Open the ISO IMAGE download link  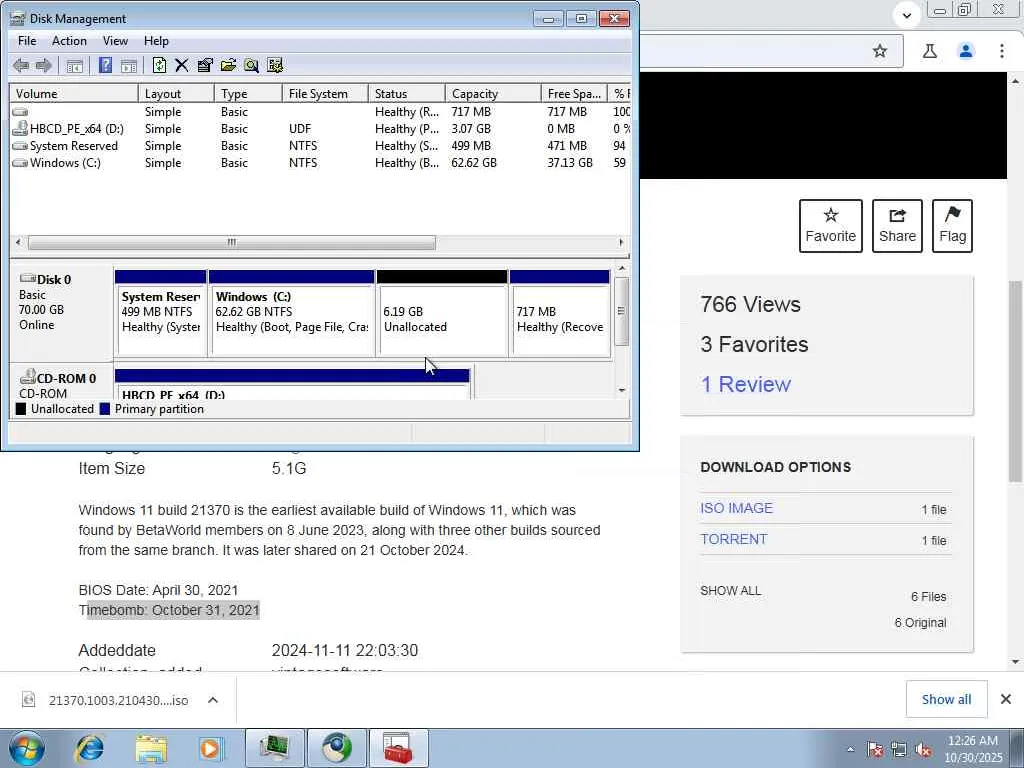[737, 508]
